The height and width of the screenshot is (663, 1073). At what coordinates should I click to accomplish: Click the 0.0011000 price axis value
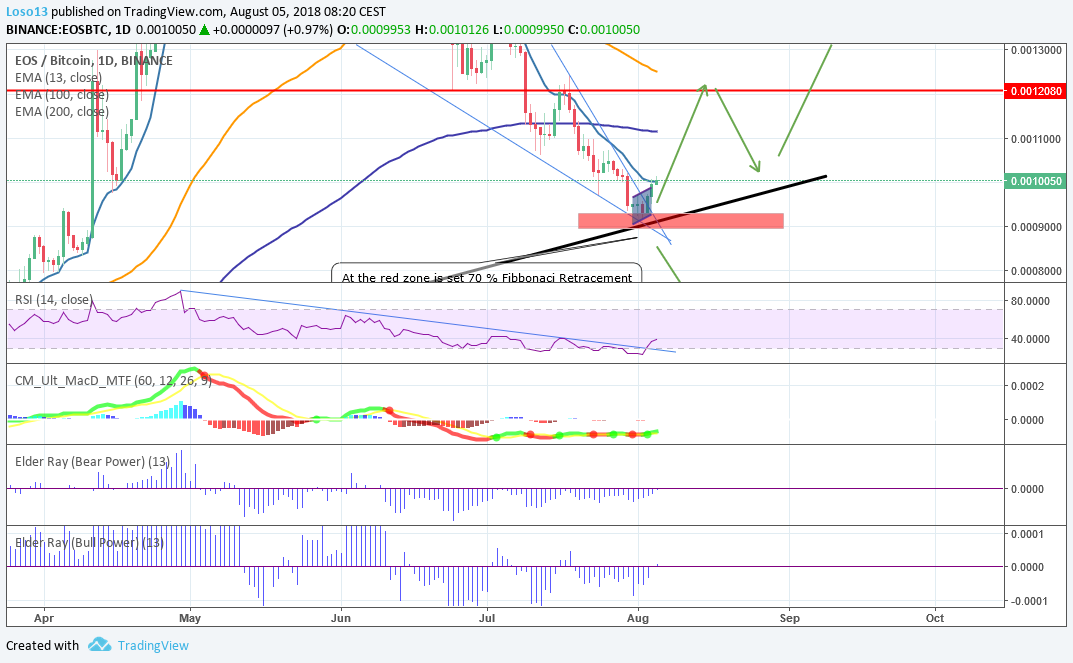tap(1037, 139)
